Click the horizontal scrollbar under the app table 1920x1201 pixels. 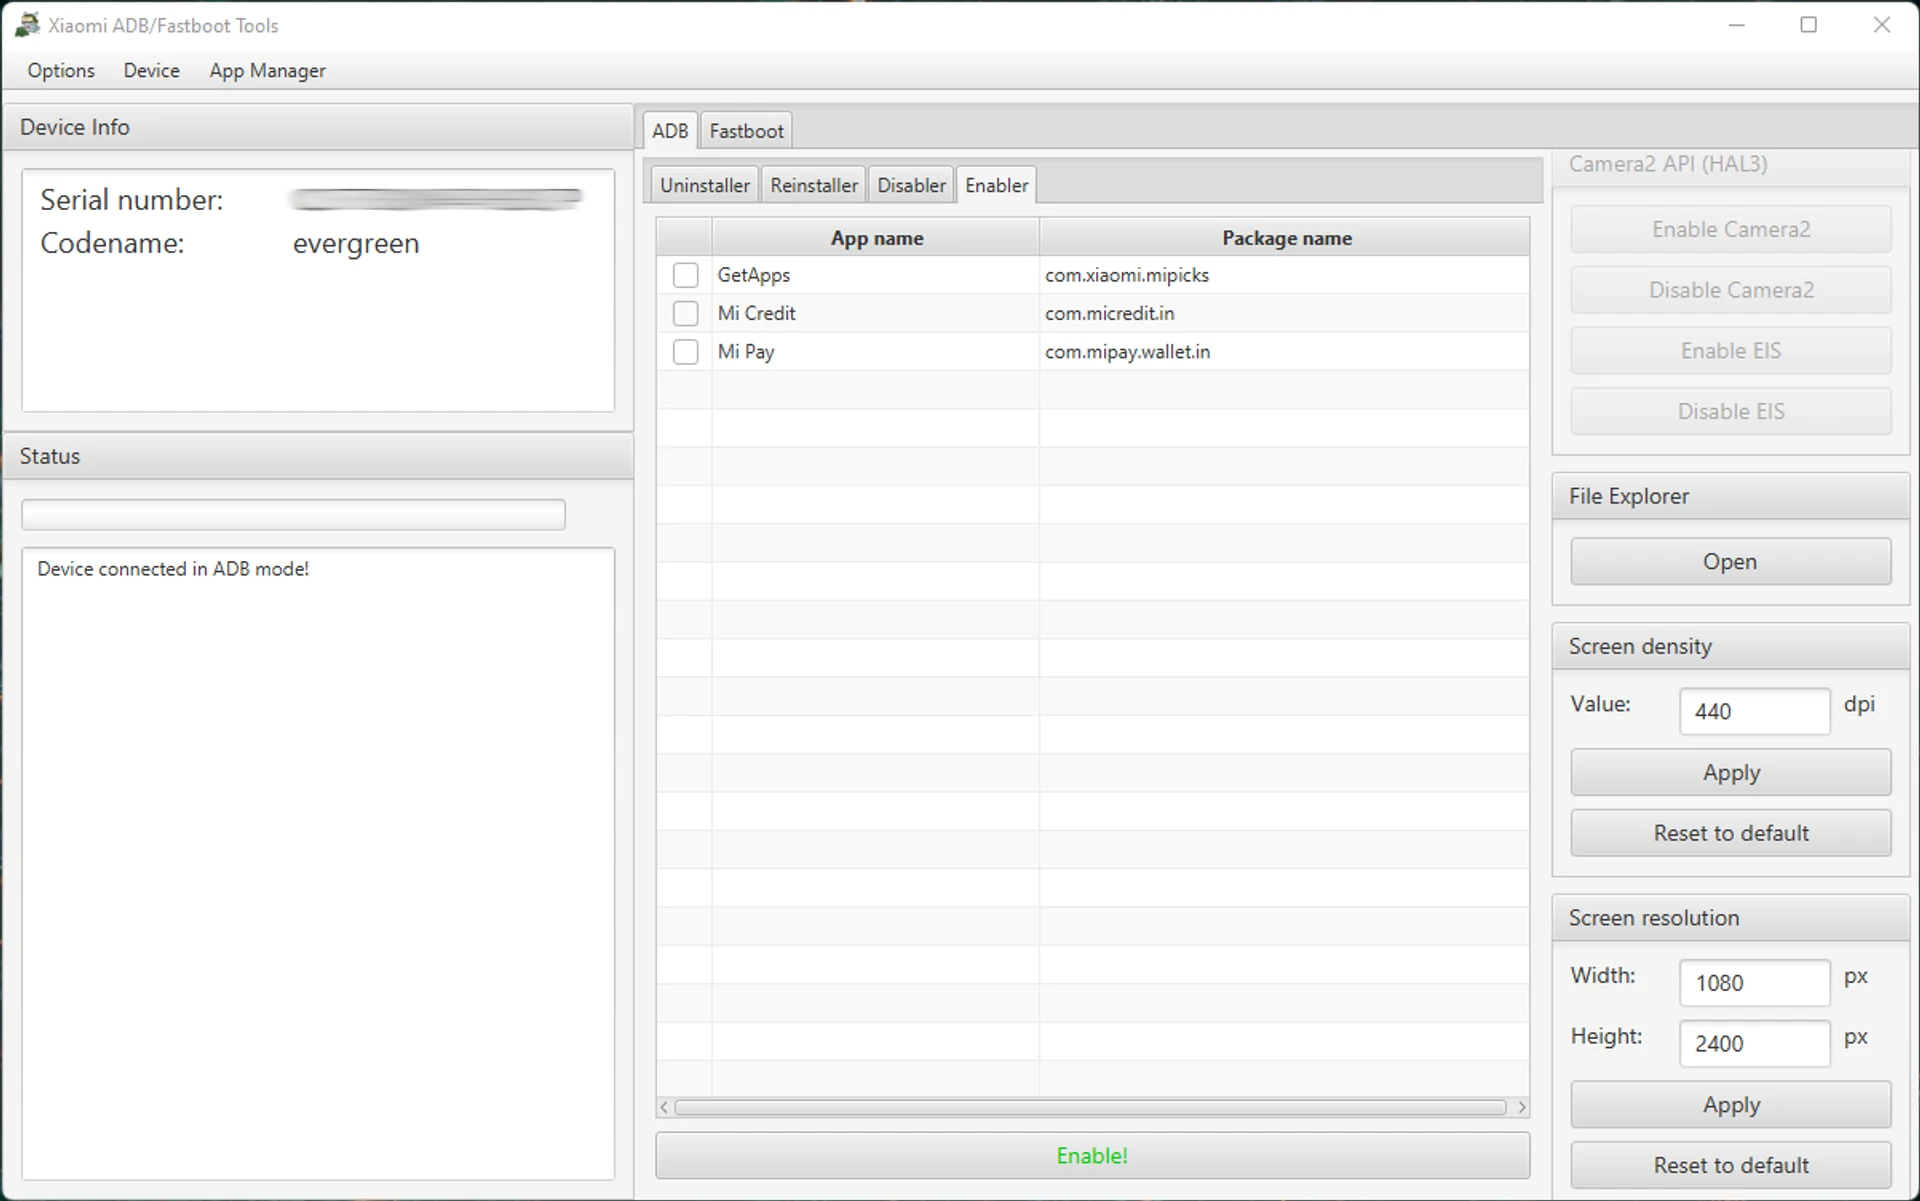(1090, 1108)
